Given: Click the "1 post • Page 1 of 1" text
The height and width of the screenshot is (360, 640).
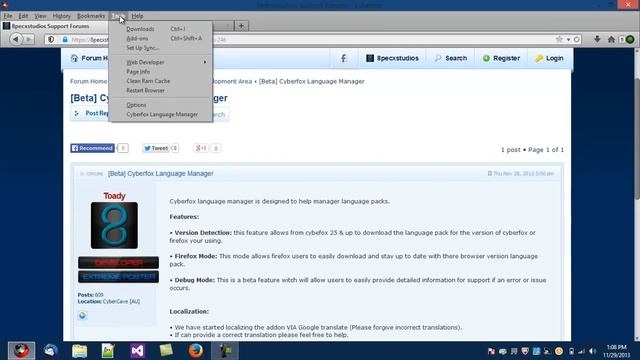Looking at the screenshot, I should pos(532,150).
